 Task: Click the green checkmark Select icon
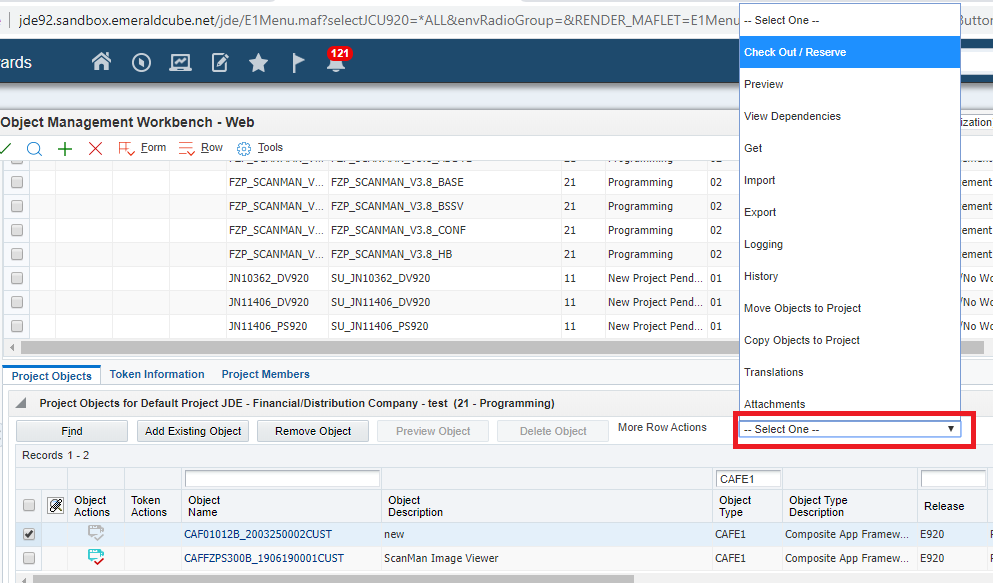coord(5,149)
